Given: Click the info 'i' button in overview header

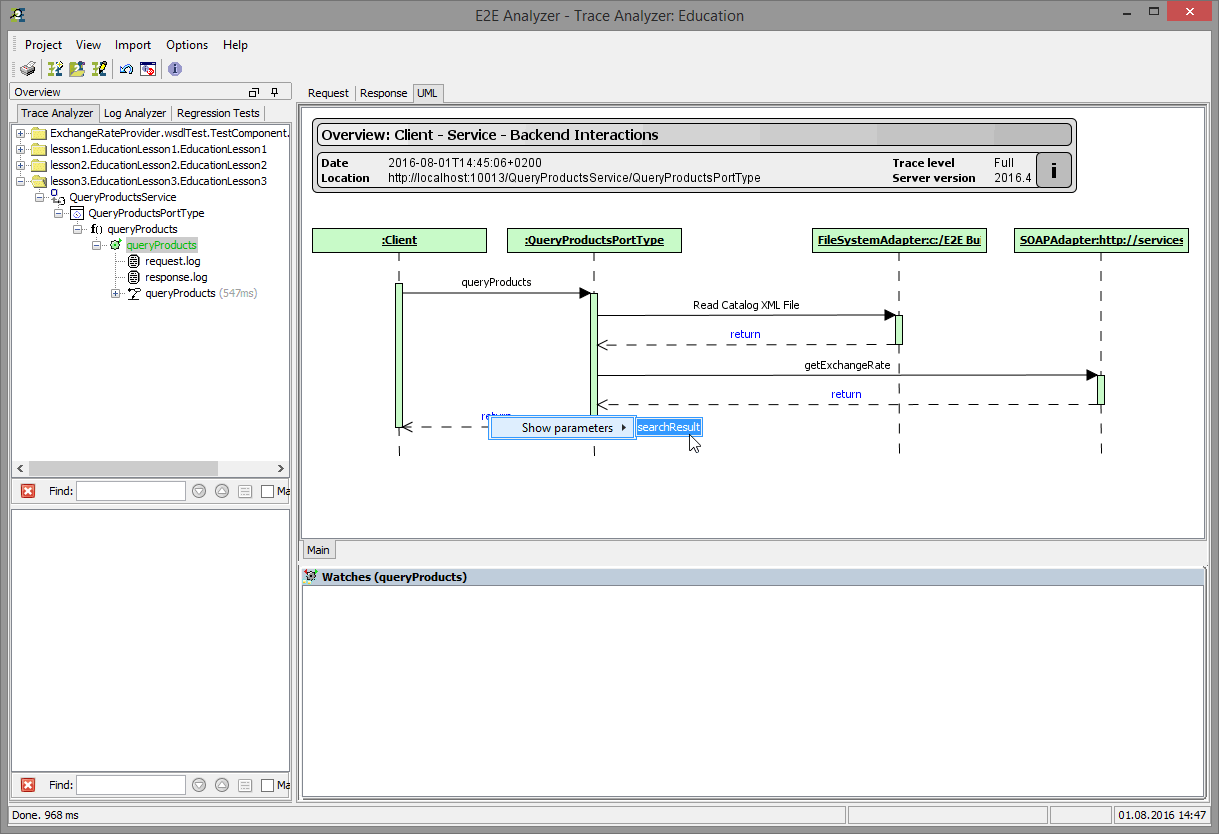Looking at the screenshot, I should point(1053,171).
